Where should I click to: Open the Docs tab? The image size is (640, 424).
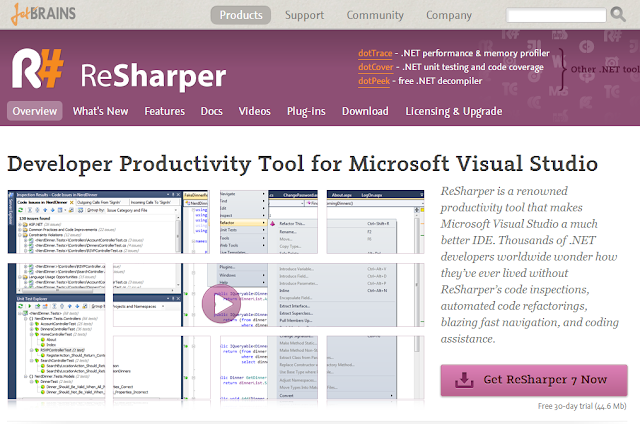[x=211, y=111]
